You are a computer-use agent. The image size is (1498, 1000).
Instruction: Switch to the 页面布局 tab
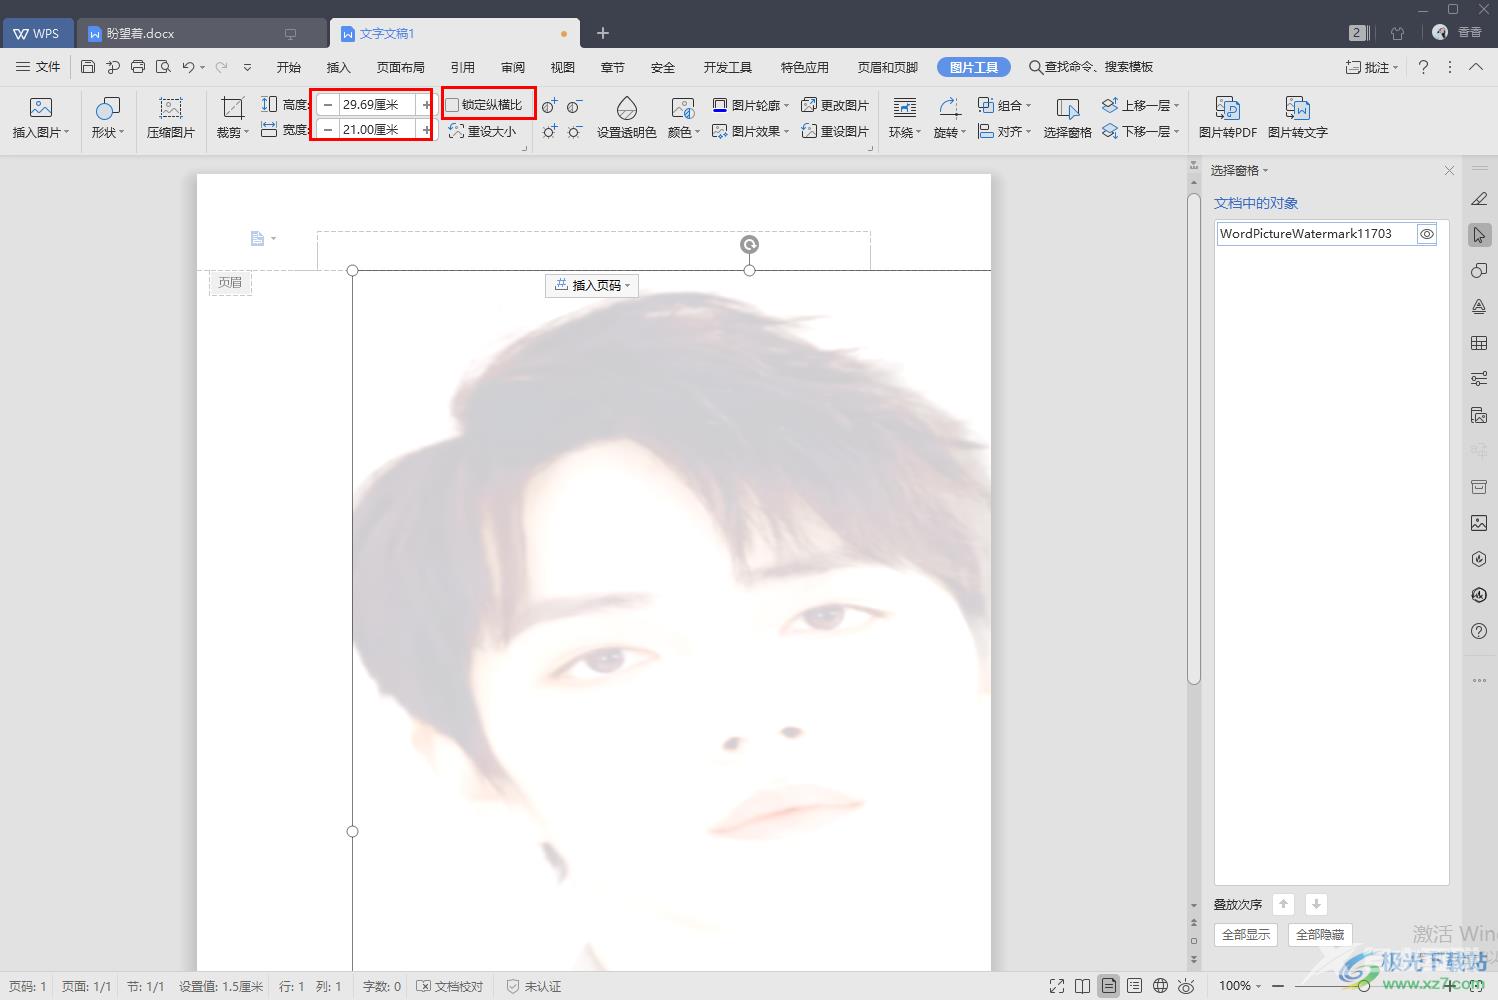(401, 67)
